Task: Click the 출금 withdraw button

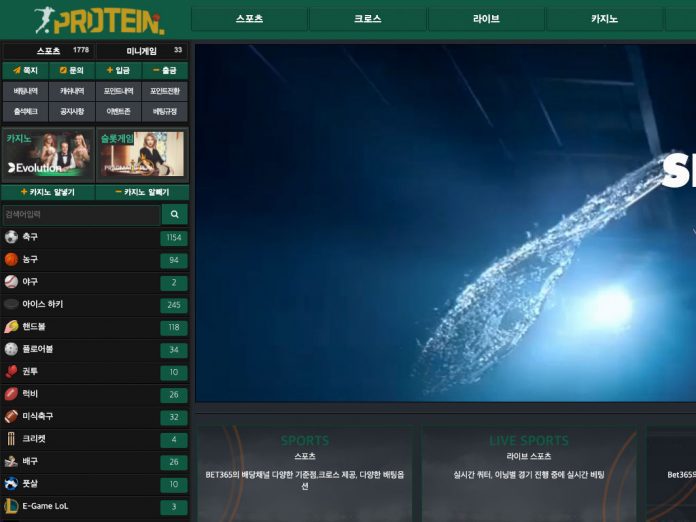Action: (165, 70)
